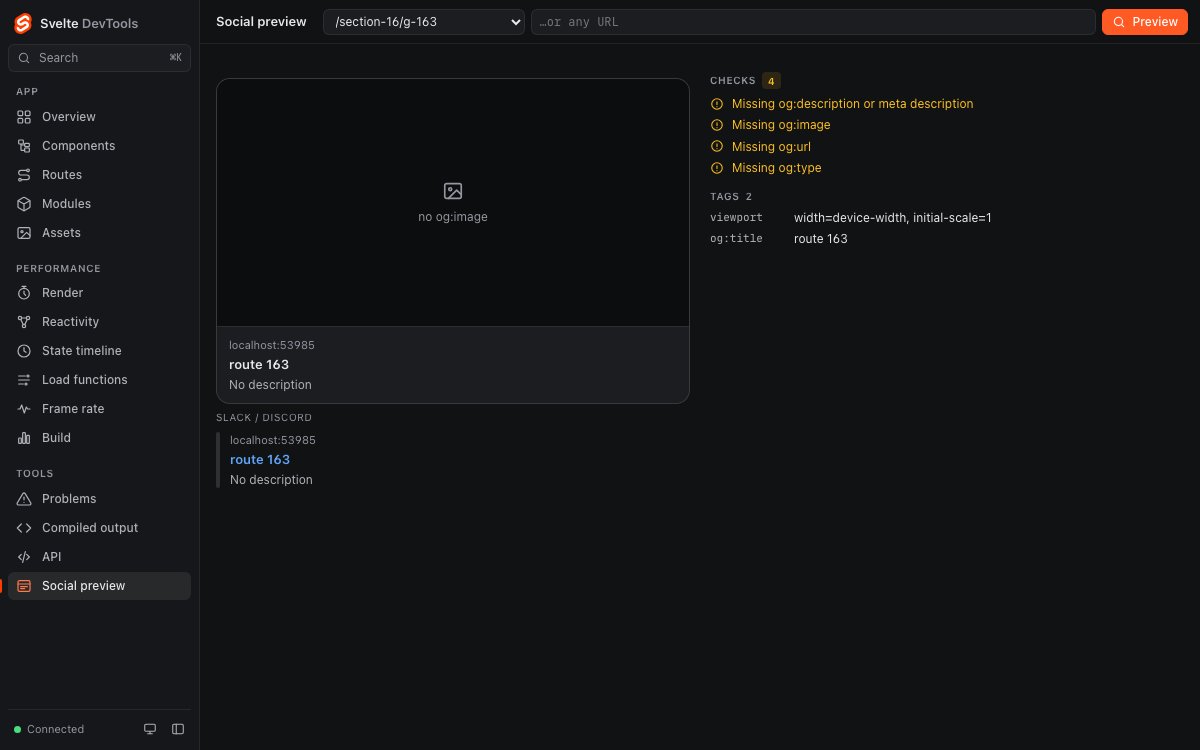Open the Social preview sidebar item
The height and width of the screenshot is (750, 1200).
99,586
